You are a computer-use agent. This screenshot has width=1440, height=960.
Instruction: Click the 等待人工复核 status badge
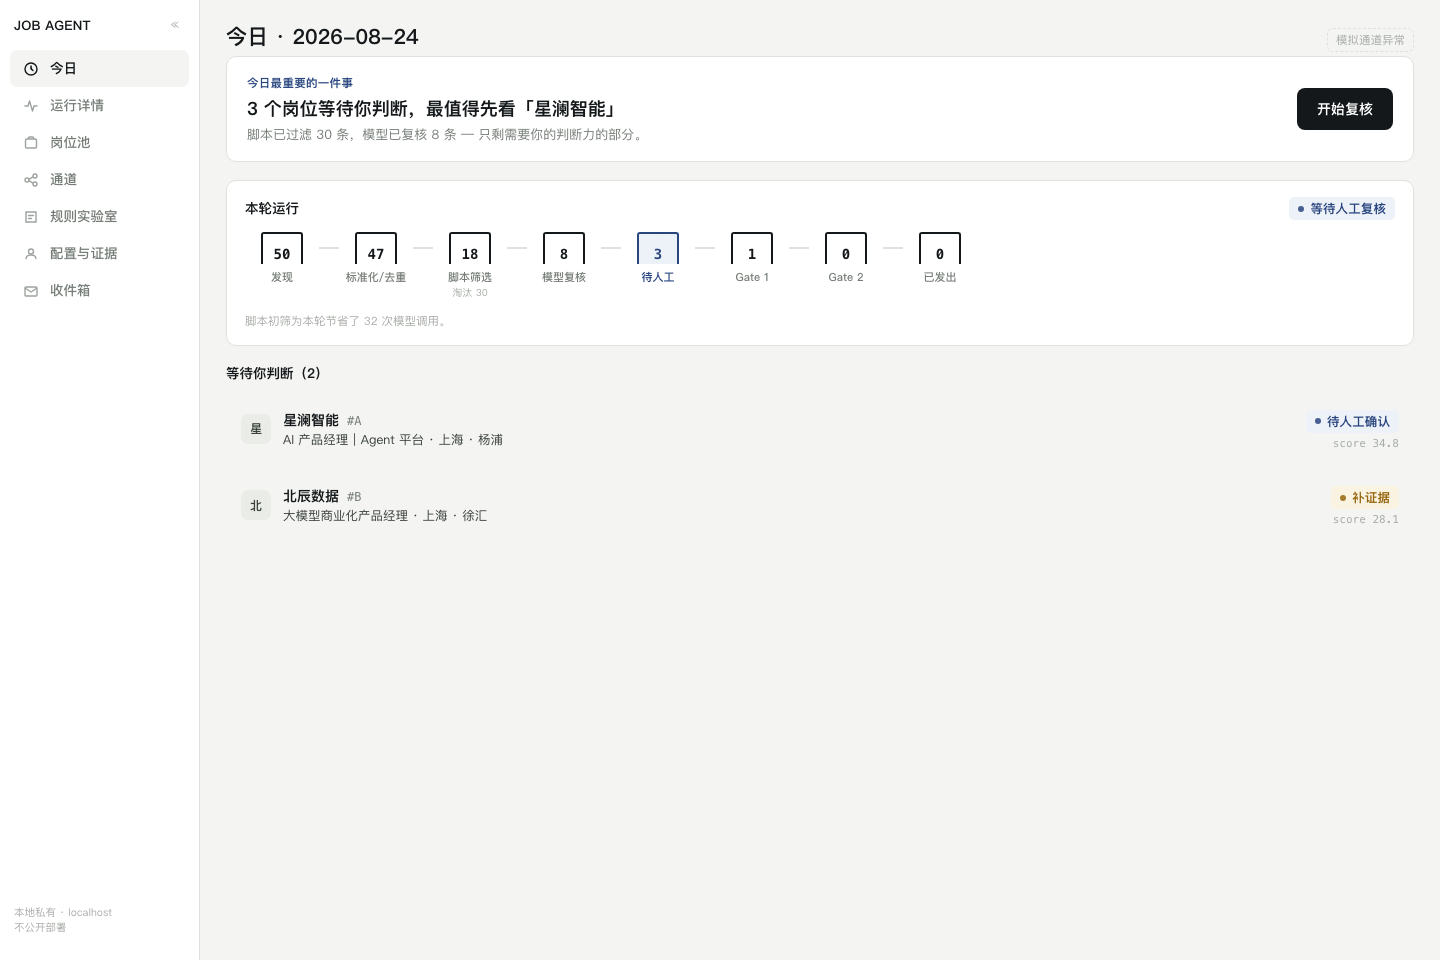click(1342, 209)
